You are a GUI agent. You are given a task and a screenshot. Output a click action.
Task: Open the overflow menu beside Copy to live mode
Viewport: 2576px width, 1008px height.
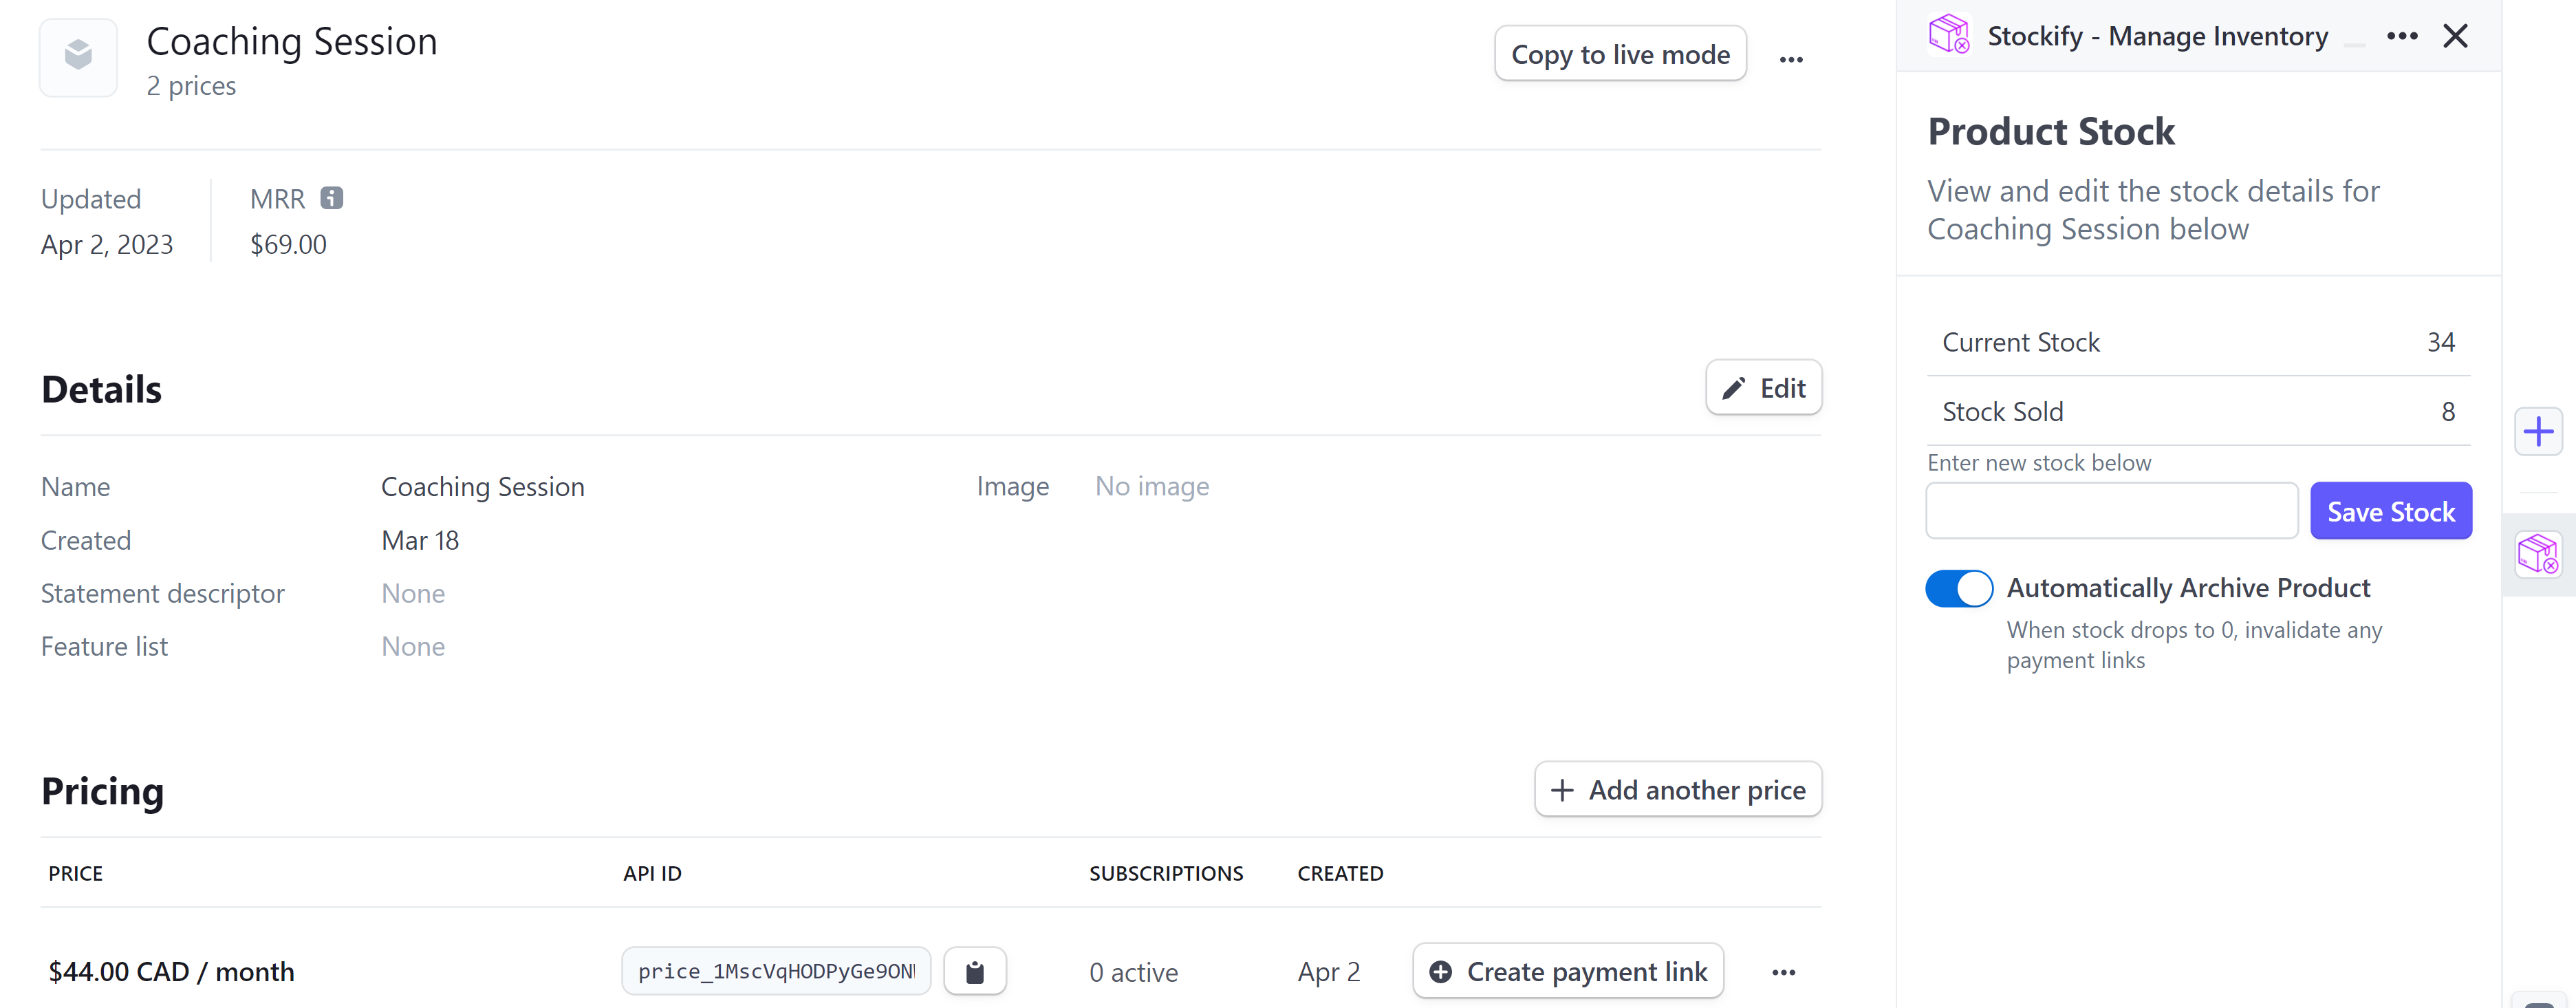[x=1791, y=57]
